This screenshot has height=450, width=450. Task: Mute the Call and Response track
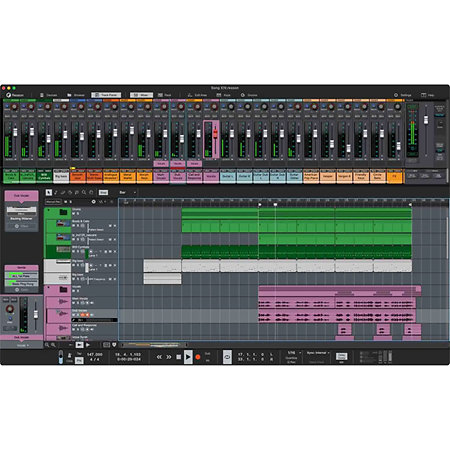click(x=73, y=330)
